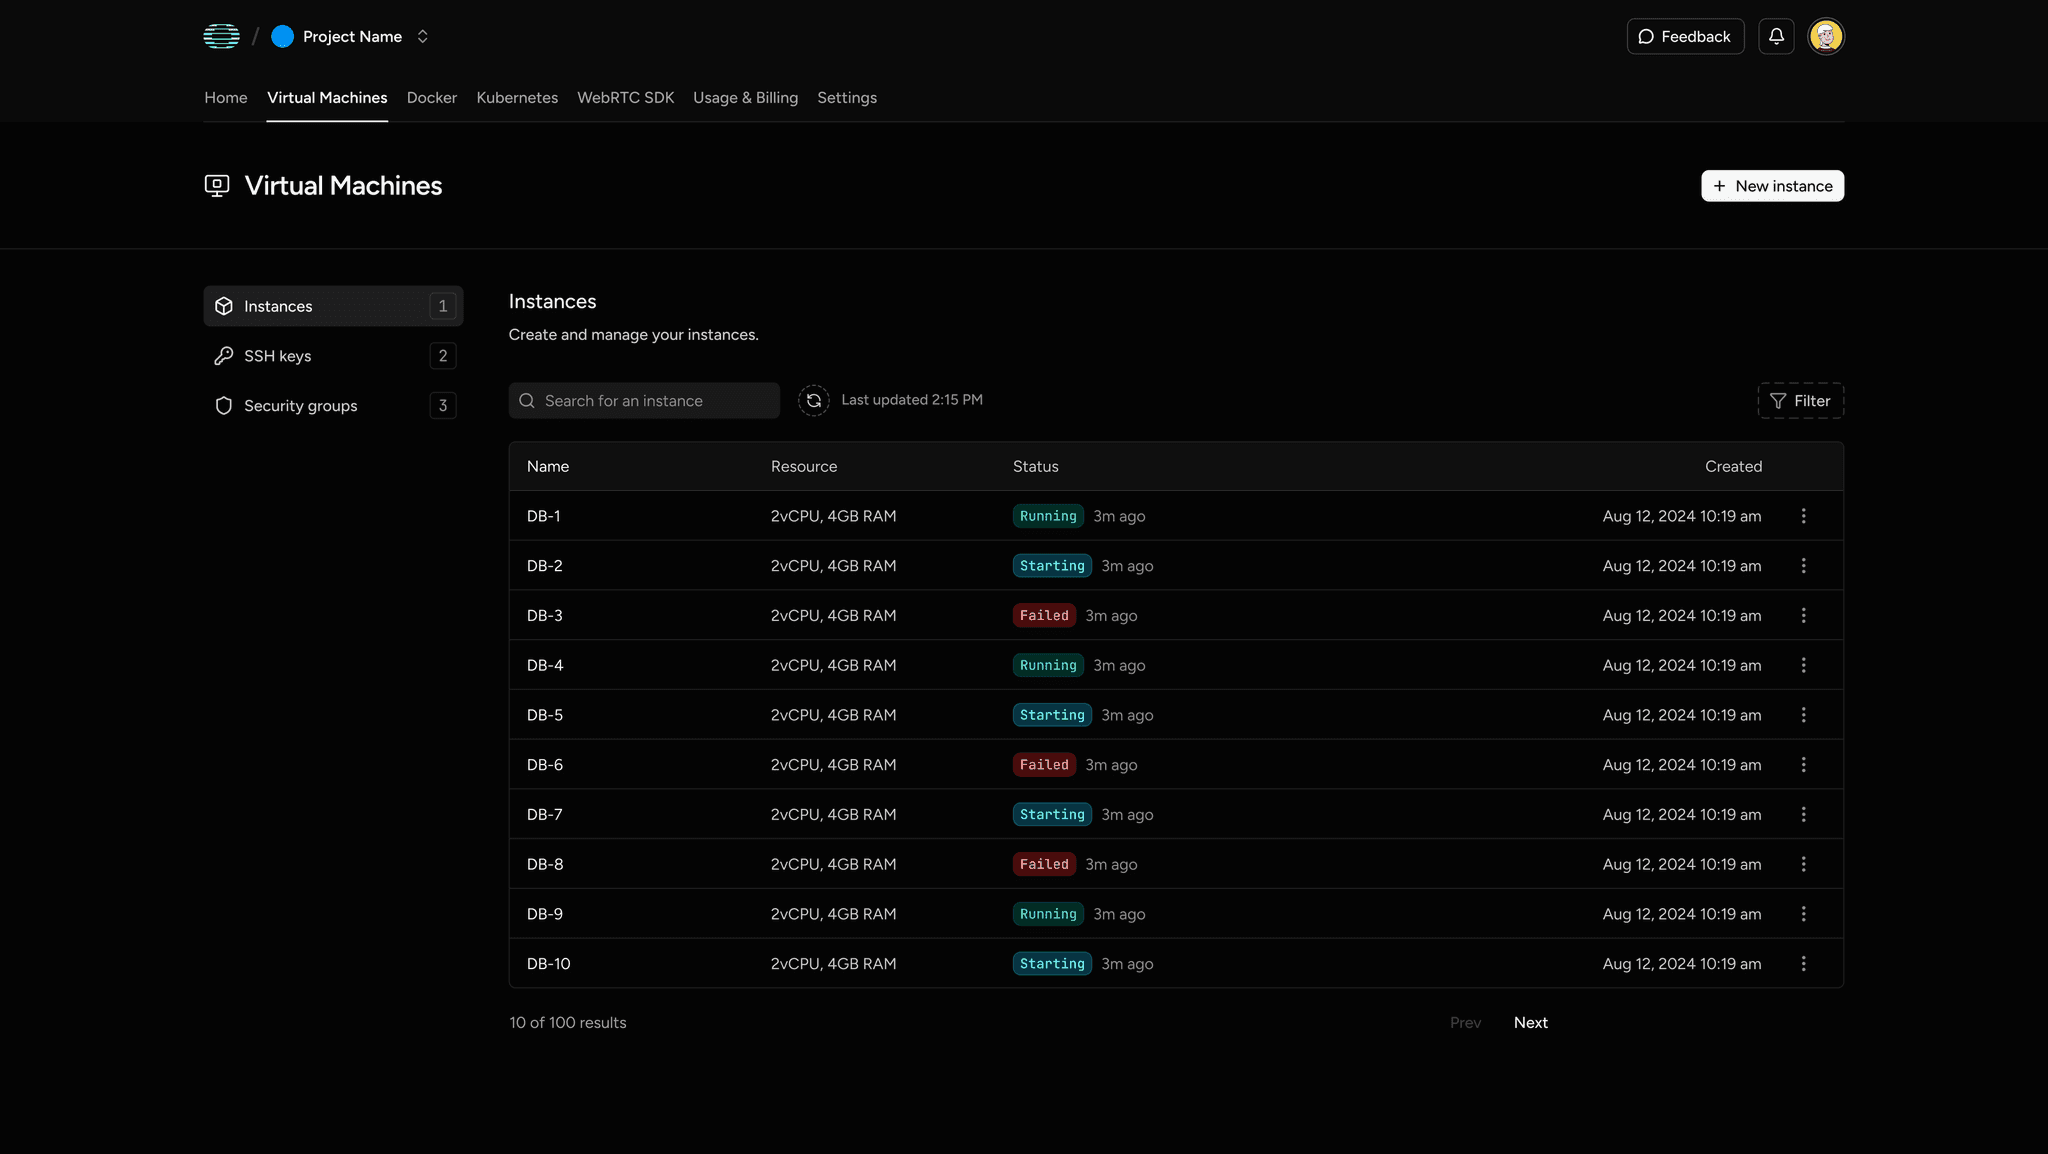Open Security groups in the sidebar
Viewport: 2048px width, 1154px height.
coord(300,406)
